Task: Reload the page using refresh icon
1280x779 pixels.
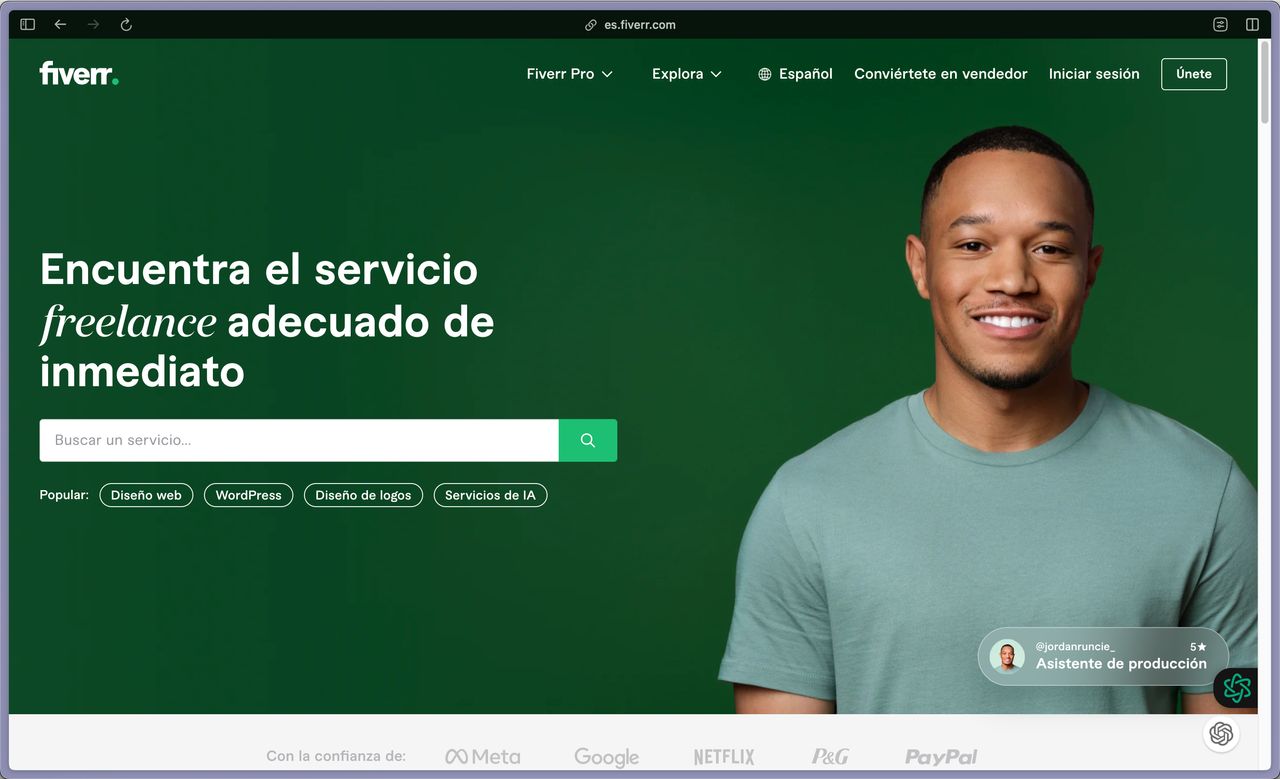Action: 126,25
